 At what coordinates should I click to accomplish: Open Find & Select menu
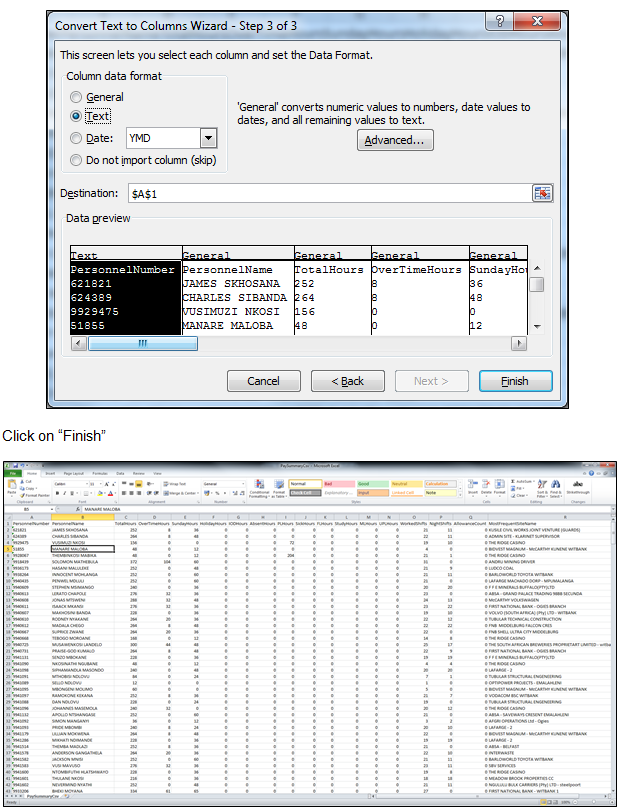coord(556,487)
